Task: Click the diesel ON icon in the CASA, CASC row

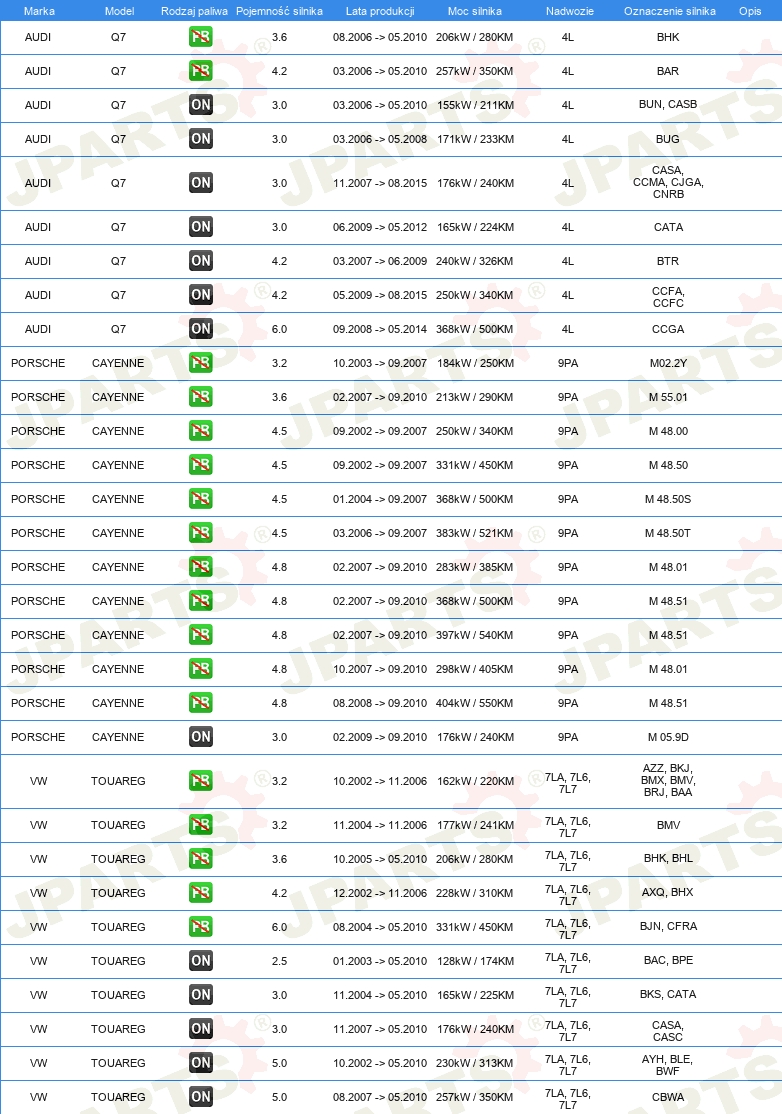Action: tap(201, 1029)
